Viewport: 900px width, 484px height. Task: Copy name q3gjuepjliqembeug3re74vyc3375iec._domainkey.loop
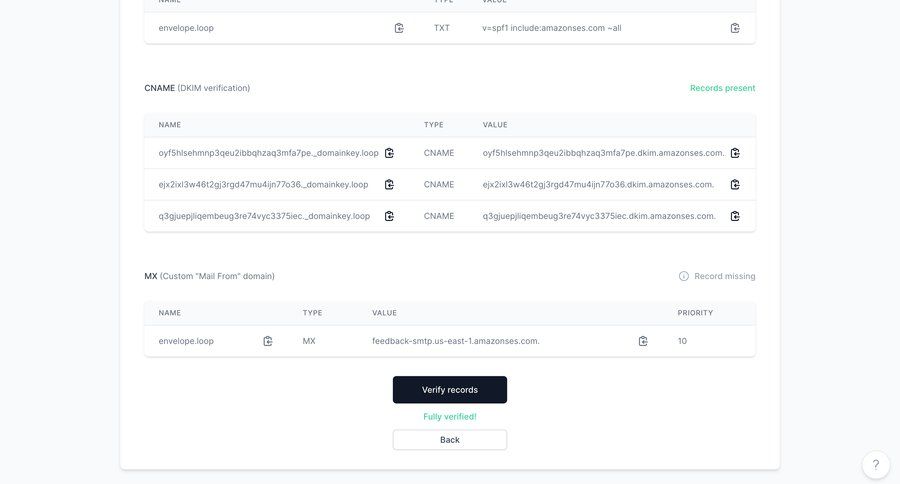pyautogui.click(x=389, y=216)
